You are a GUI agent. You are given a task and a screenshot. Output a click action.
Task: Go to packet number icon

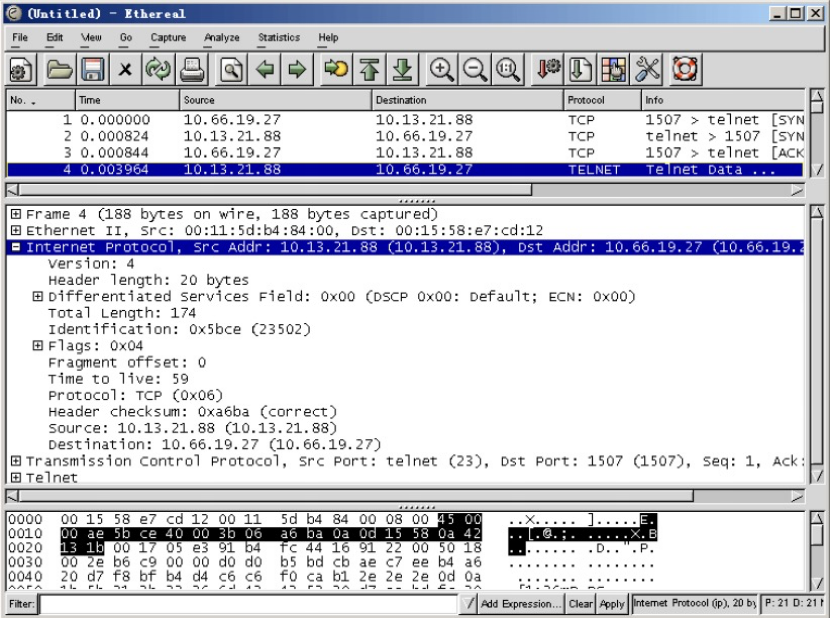coord(336,69)
